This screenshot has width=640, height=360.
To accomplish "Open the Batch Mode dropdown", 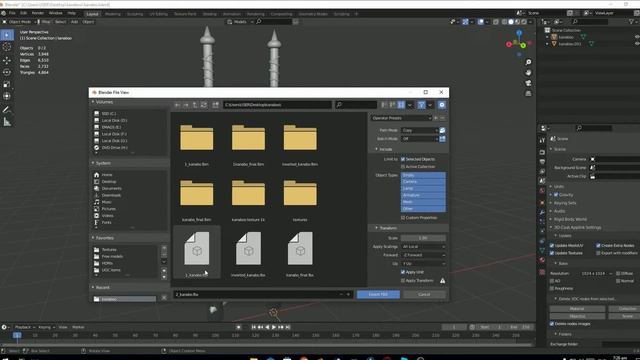I will [420, 139].
